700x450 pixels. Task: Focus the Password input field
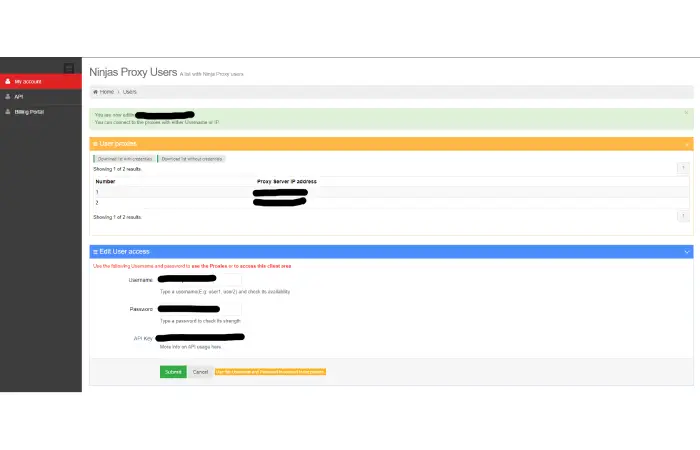click(x=199, y=309)
